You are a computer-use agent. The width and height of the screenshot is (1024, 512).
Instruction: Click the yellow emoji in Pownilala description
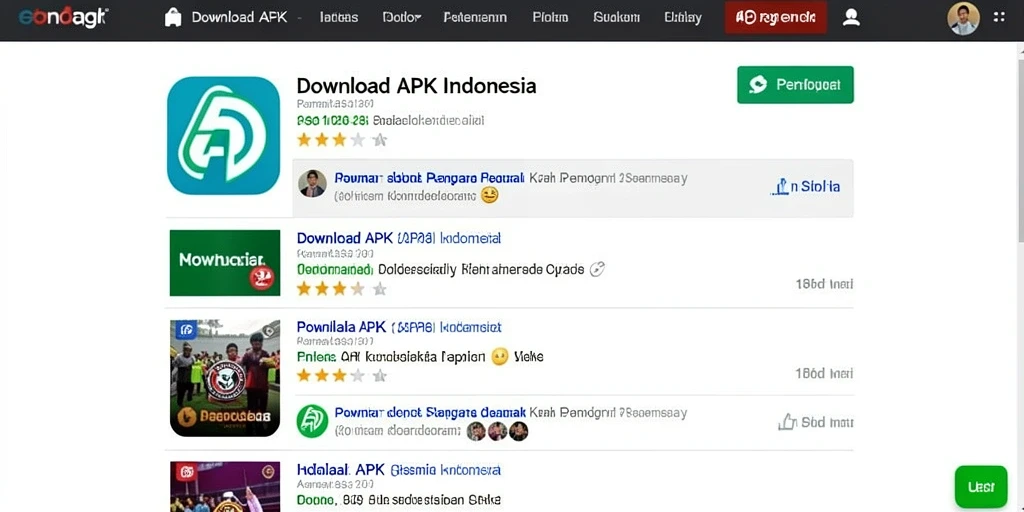[500, 357]
